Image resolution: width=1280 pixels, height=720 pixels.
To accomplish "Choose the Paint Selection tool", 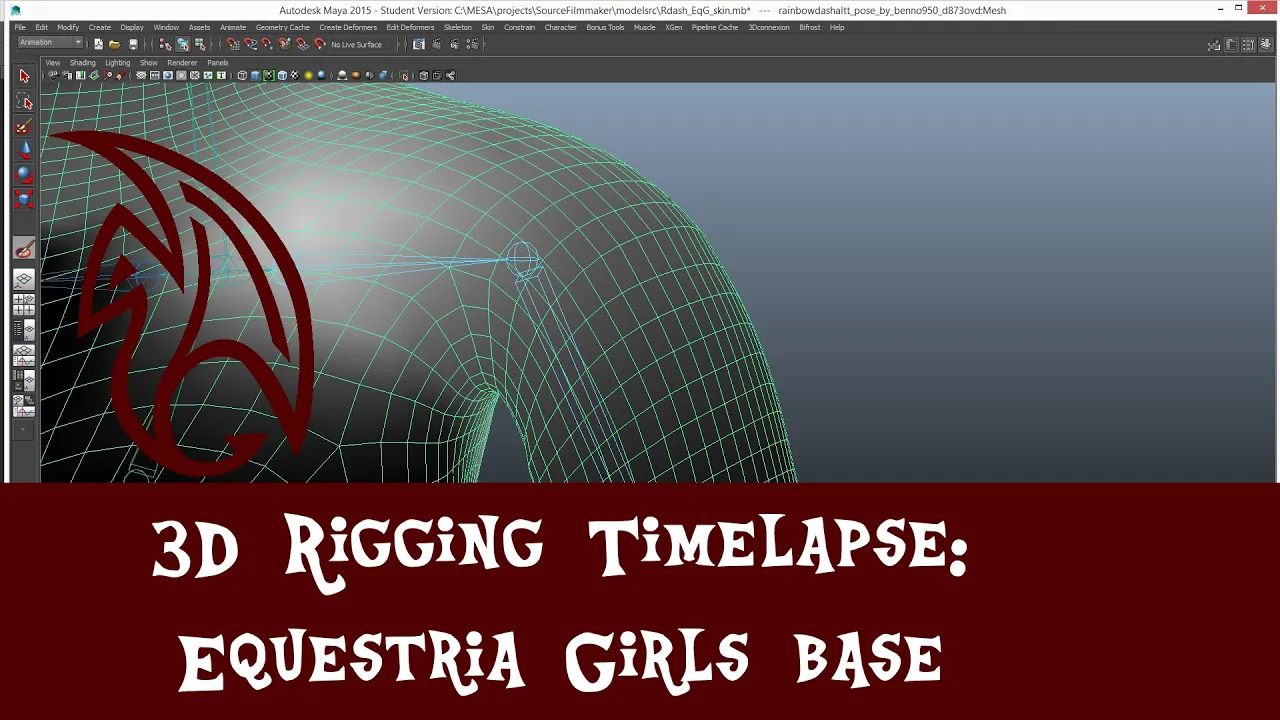I will pos(24,127).
